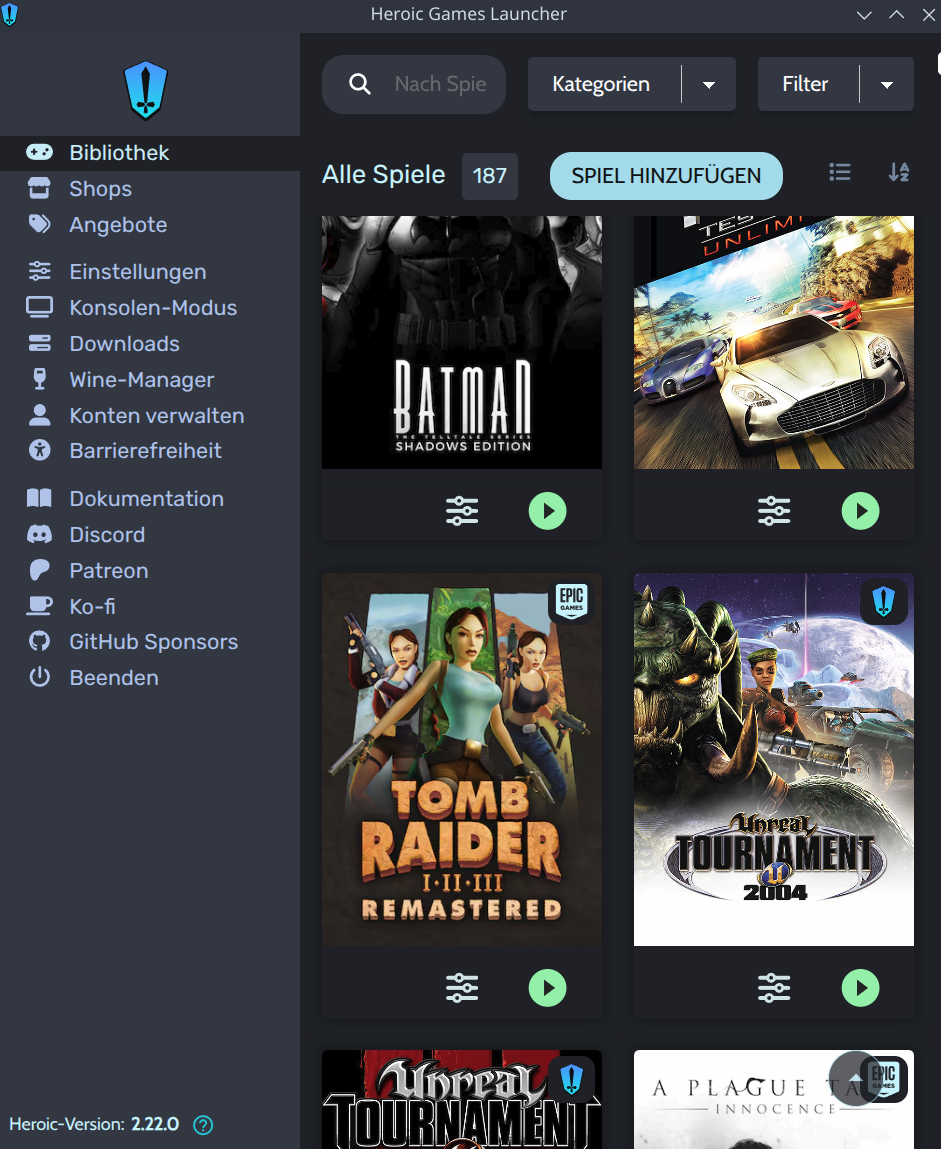Click the 187 games count badge
Screen dimensions: 941x1149
pos(490,176)
